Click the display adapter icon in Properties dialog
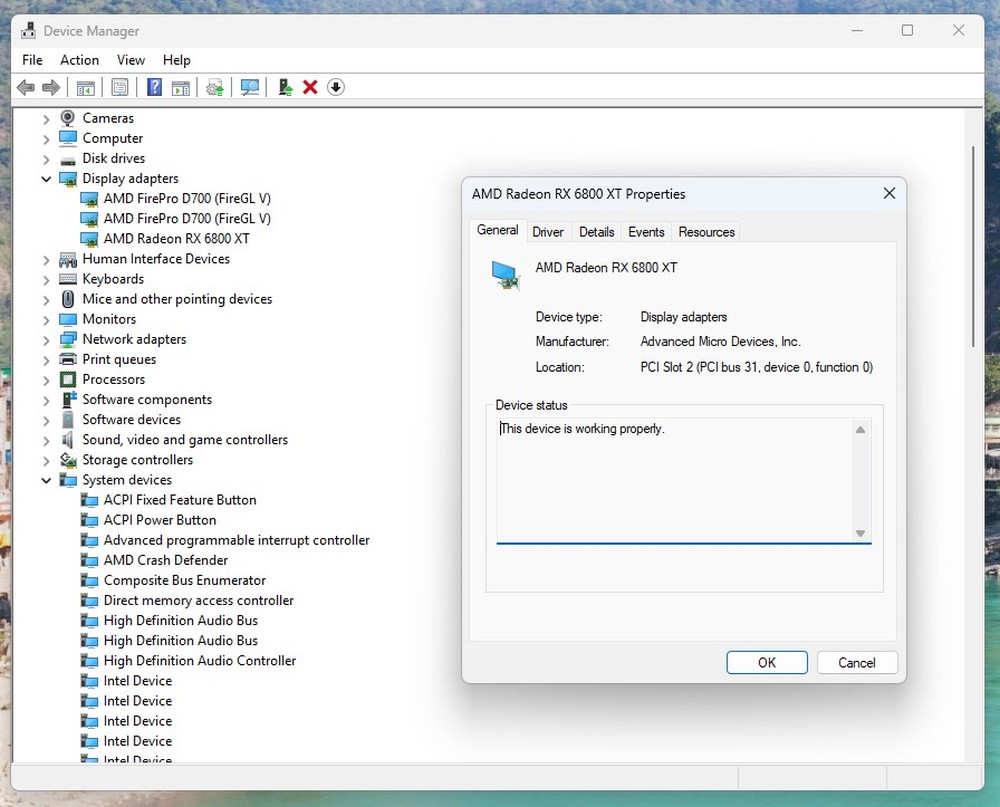Image resolution: width=1000 pixels, height=807 pixels. point(505,276)
